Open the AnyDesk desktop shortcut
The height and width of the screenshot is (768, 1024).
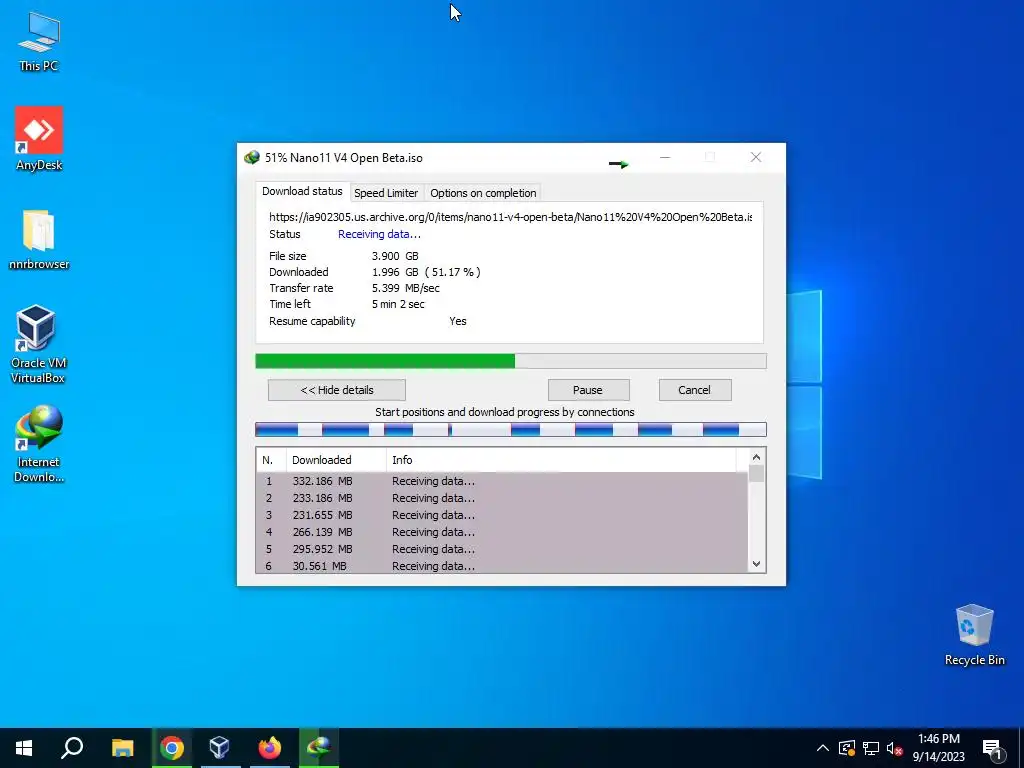pos(39,138)
